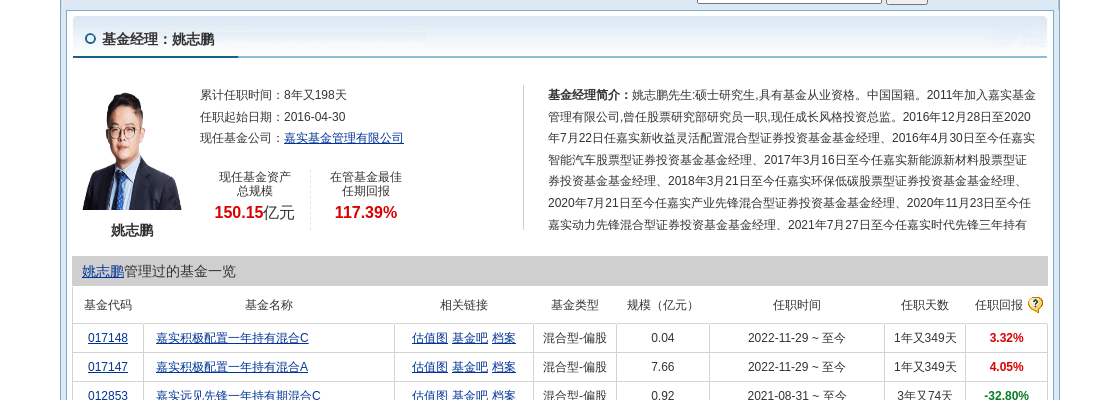The height and width of the screenshot is (400, 1120).
Task: Open fund code 012853
Action: click(108, 395)
